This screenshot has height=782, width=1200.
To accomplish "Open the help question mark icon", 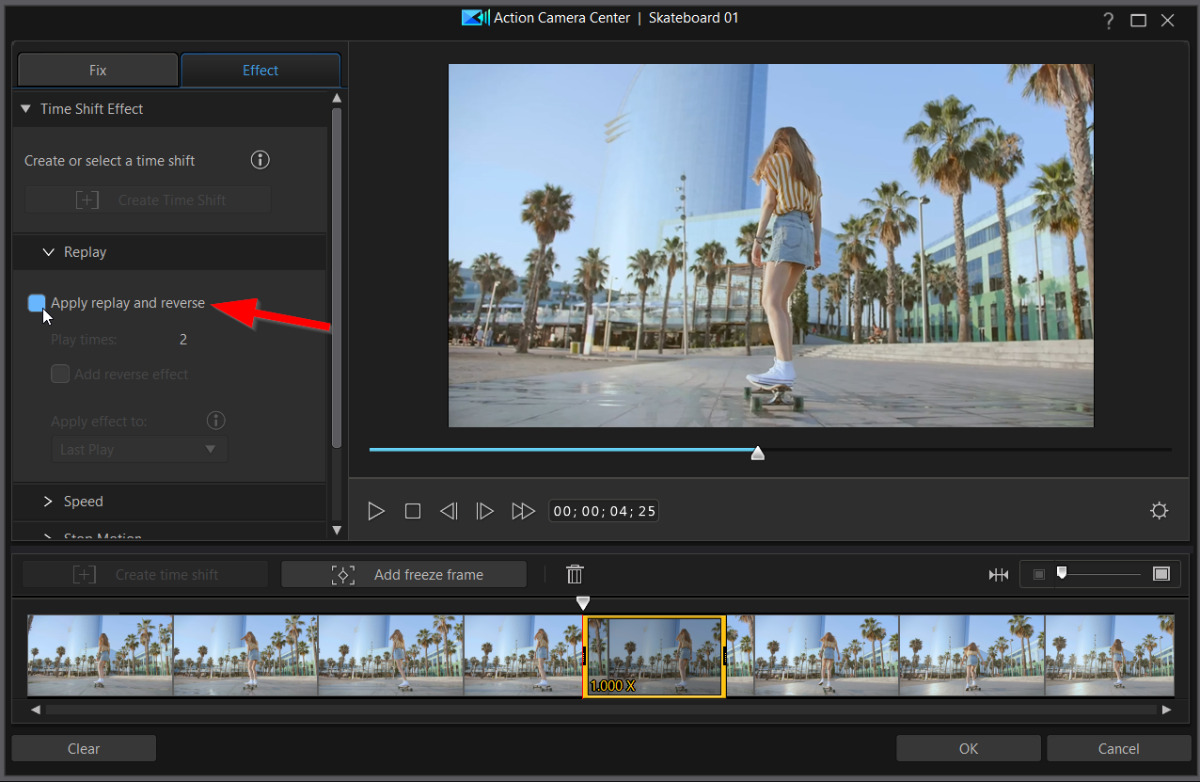I will [x=1108, y=20].
